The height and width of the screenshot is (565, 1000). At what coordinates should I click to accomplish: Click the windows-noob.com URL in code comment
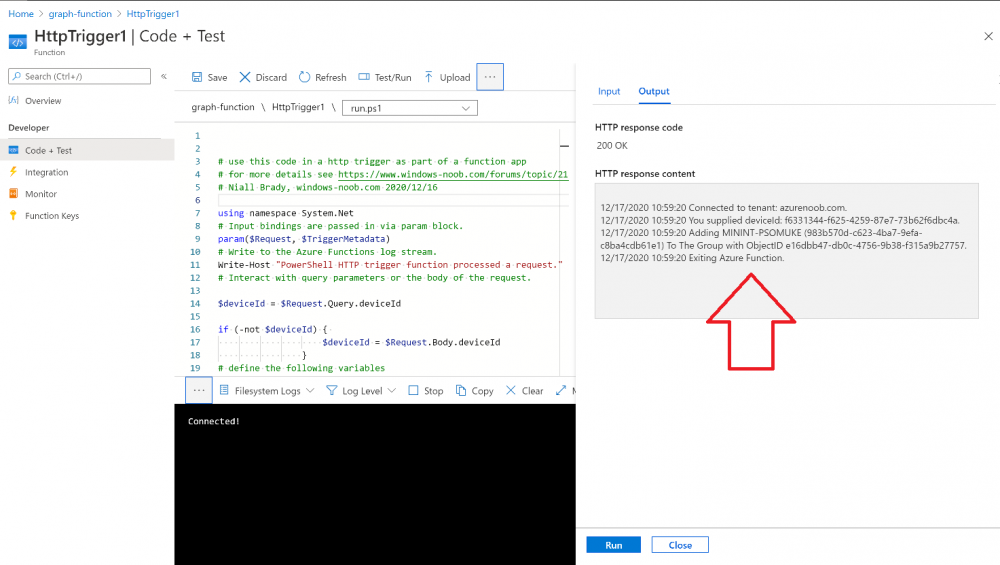pyautogui.click(x=453, y=174)
